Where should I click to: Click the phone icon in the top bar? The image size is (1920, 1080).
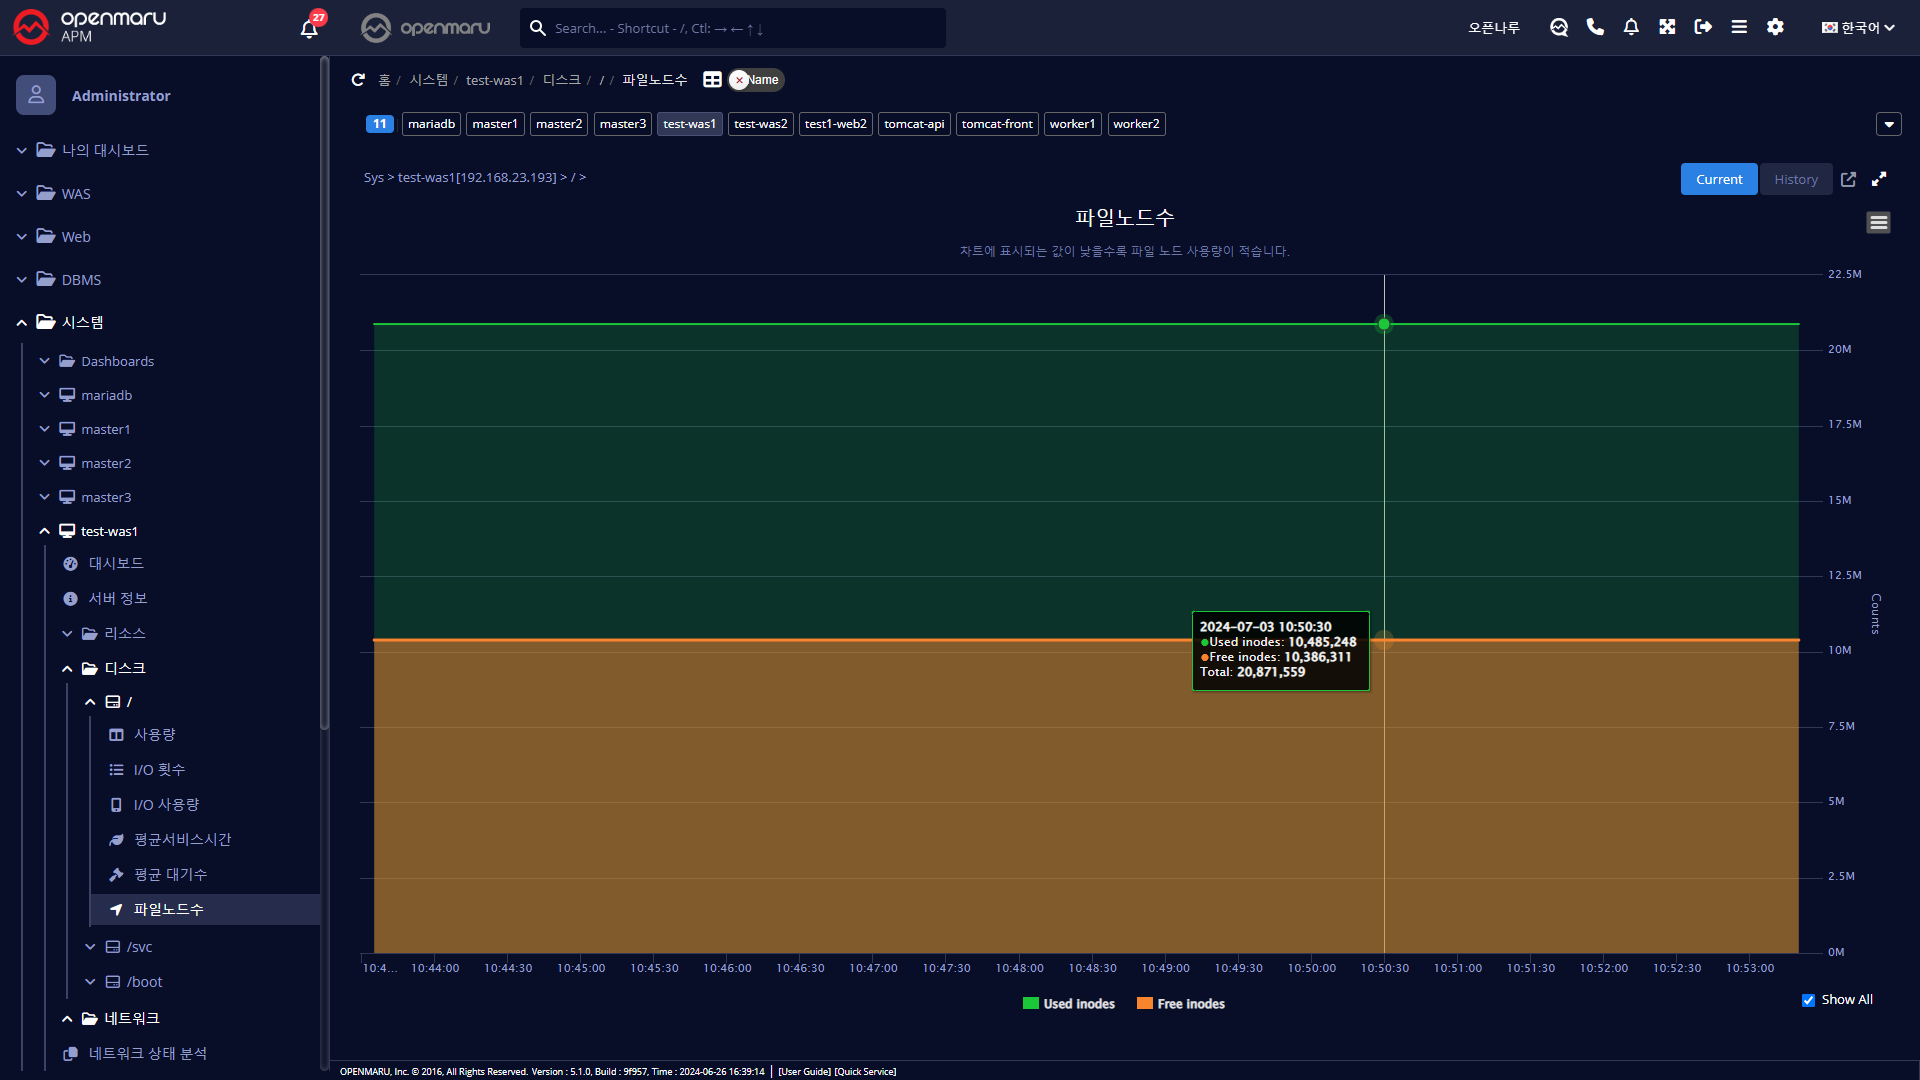1595,28
